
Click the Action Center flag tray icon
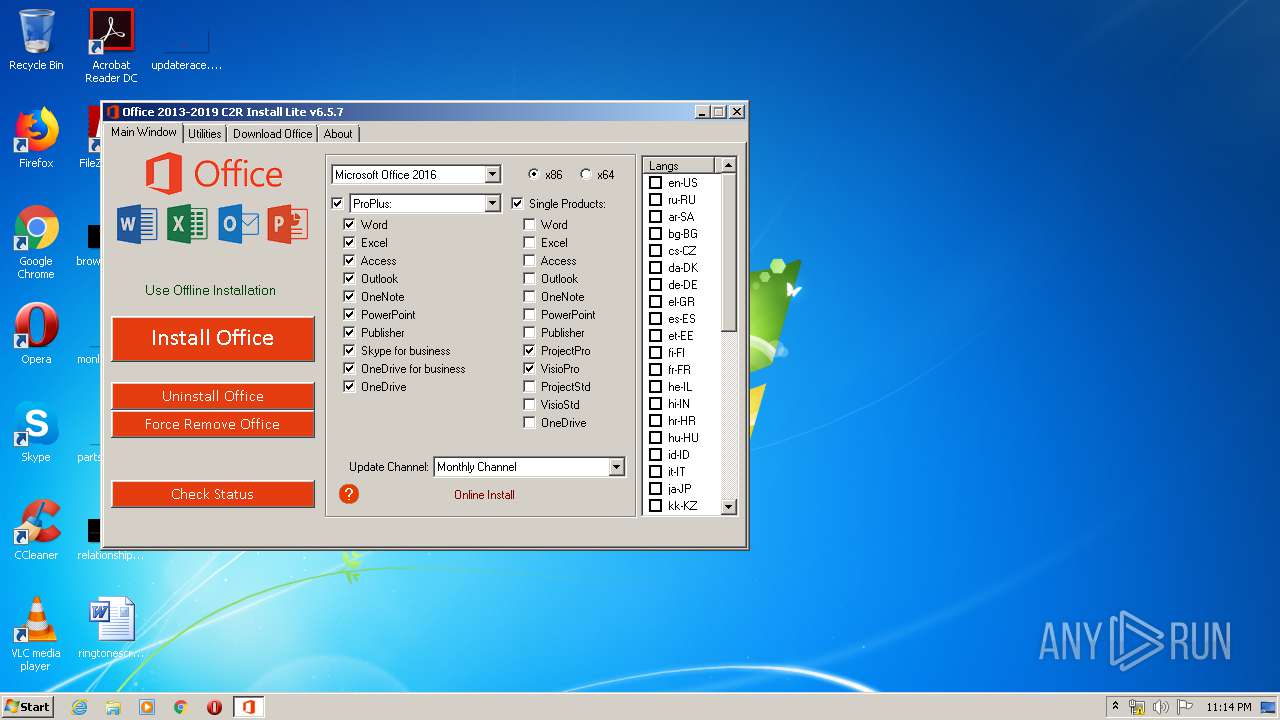click(x=1184, y=707)
